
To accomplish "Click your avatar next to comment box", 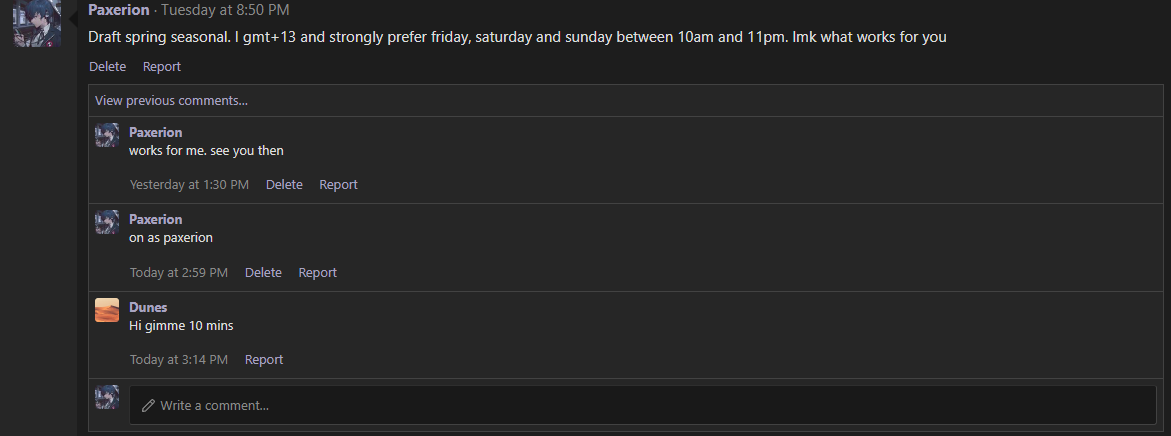I will [107, 397].
